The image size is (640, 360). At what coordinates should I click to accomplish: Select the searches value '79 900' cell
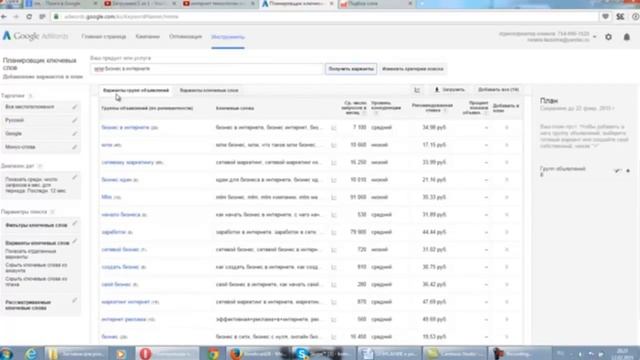pos(358,232)
